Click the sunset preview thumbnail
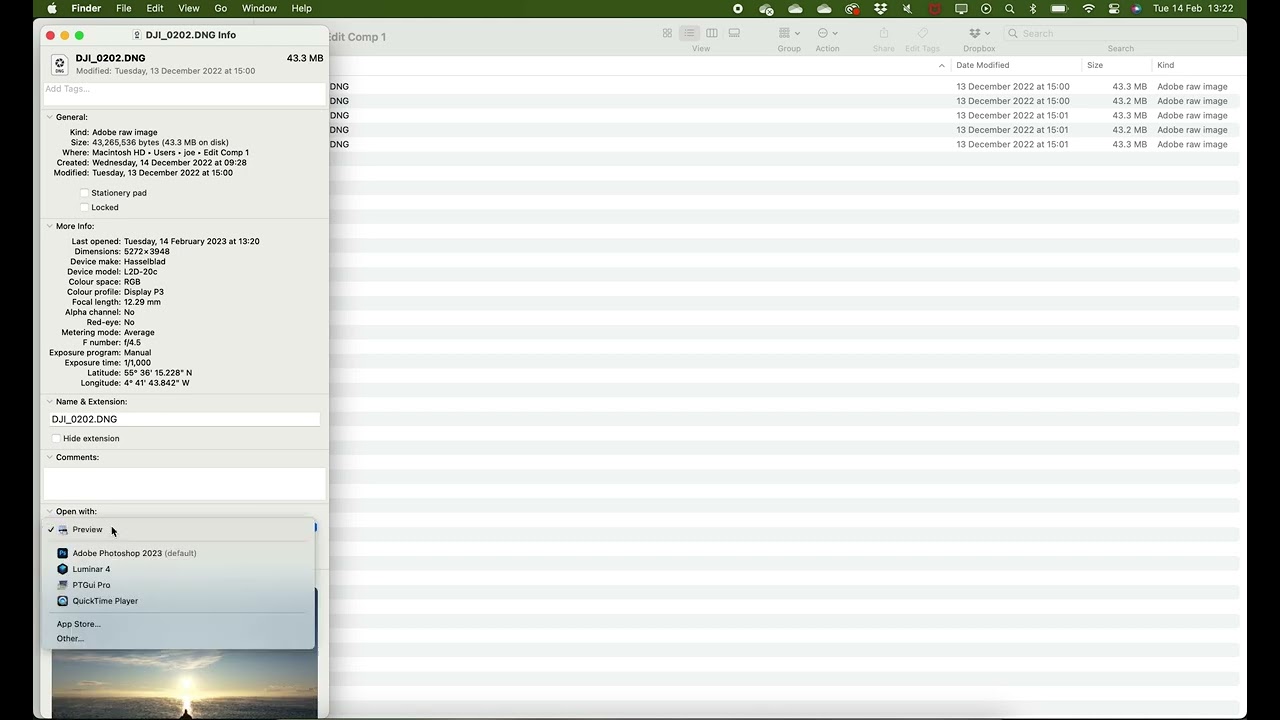The height and width of the screenshot is (720, 1280). tap(184, 684)
